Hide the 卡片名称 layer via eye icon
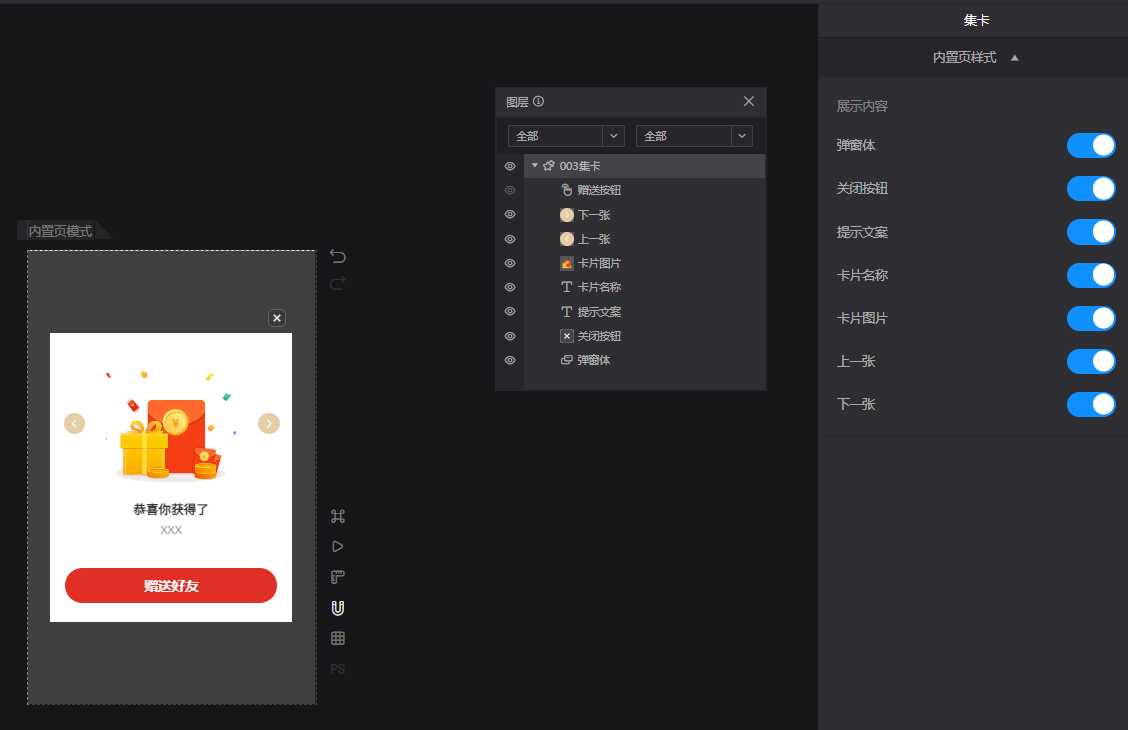This screenshot has height=730, width=1128. tap(510, 287)
